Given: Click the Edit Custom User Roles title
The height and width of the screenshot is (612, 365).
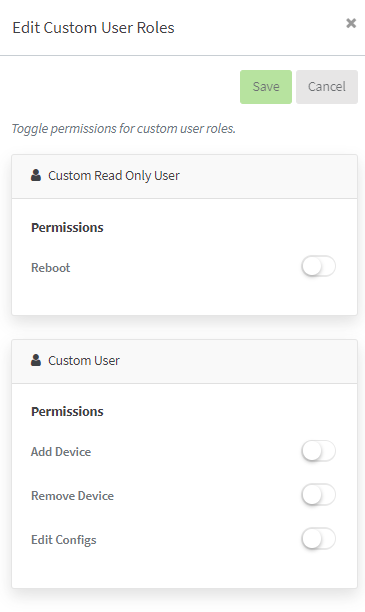Looking at the screenshot, I should pyautogui.click(x=93, y=28).
